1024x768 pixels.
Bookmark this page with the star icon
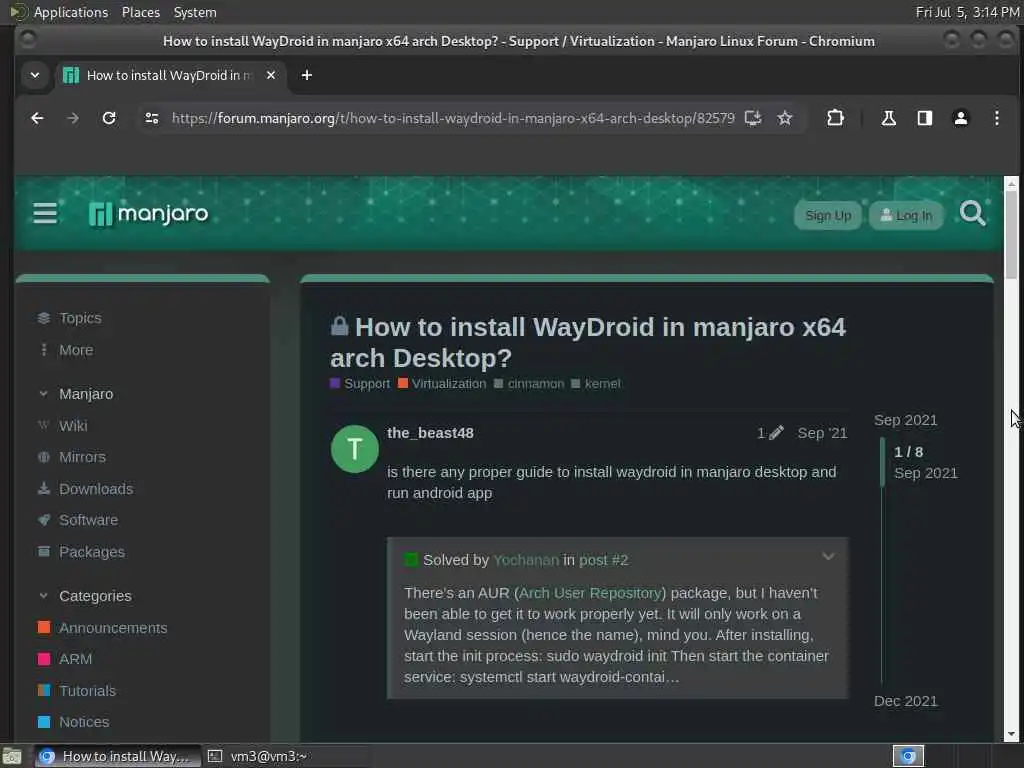(x=785, y=118)
